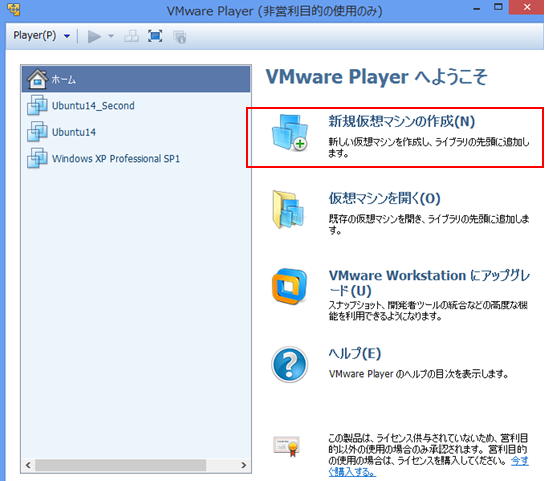The width and height of the screenshot is (547, 481).
Task: Select the Ubuntu14 virtual machine entry
Action: [136, 132]
